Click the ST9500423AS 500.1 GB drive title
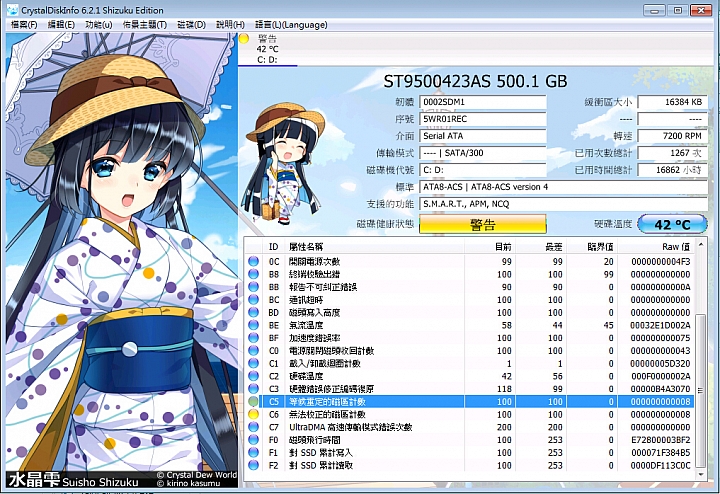The image size is (720, 494). click(x=475, y=82)
